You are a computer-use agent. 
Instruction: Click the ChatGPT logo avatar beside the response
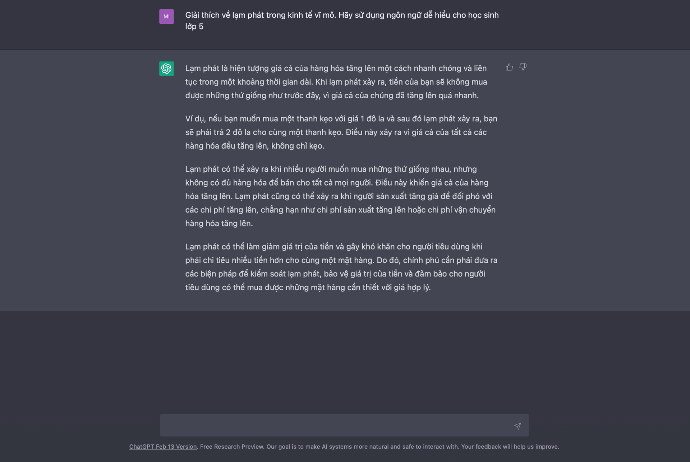click(166, 68)
